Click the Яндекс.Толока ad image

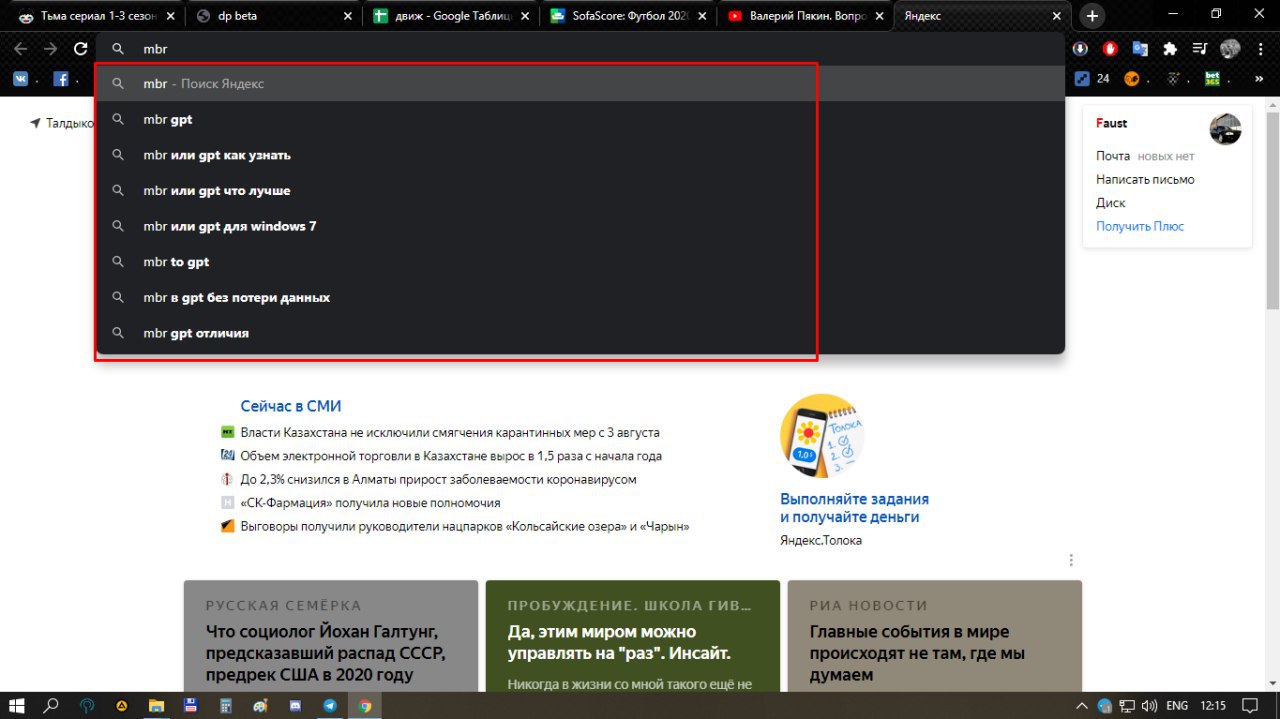pyautogui.click(x=821, y=435)
